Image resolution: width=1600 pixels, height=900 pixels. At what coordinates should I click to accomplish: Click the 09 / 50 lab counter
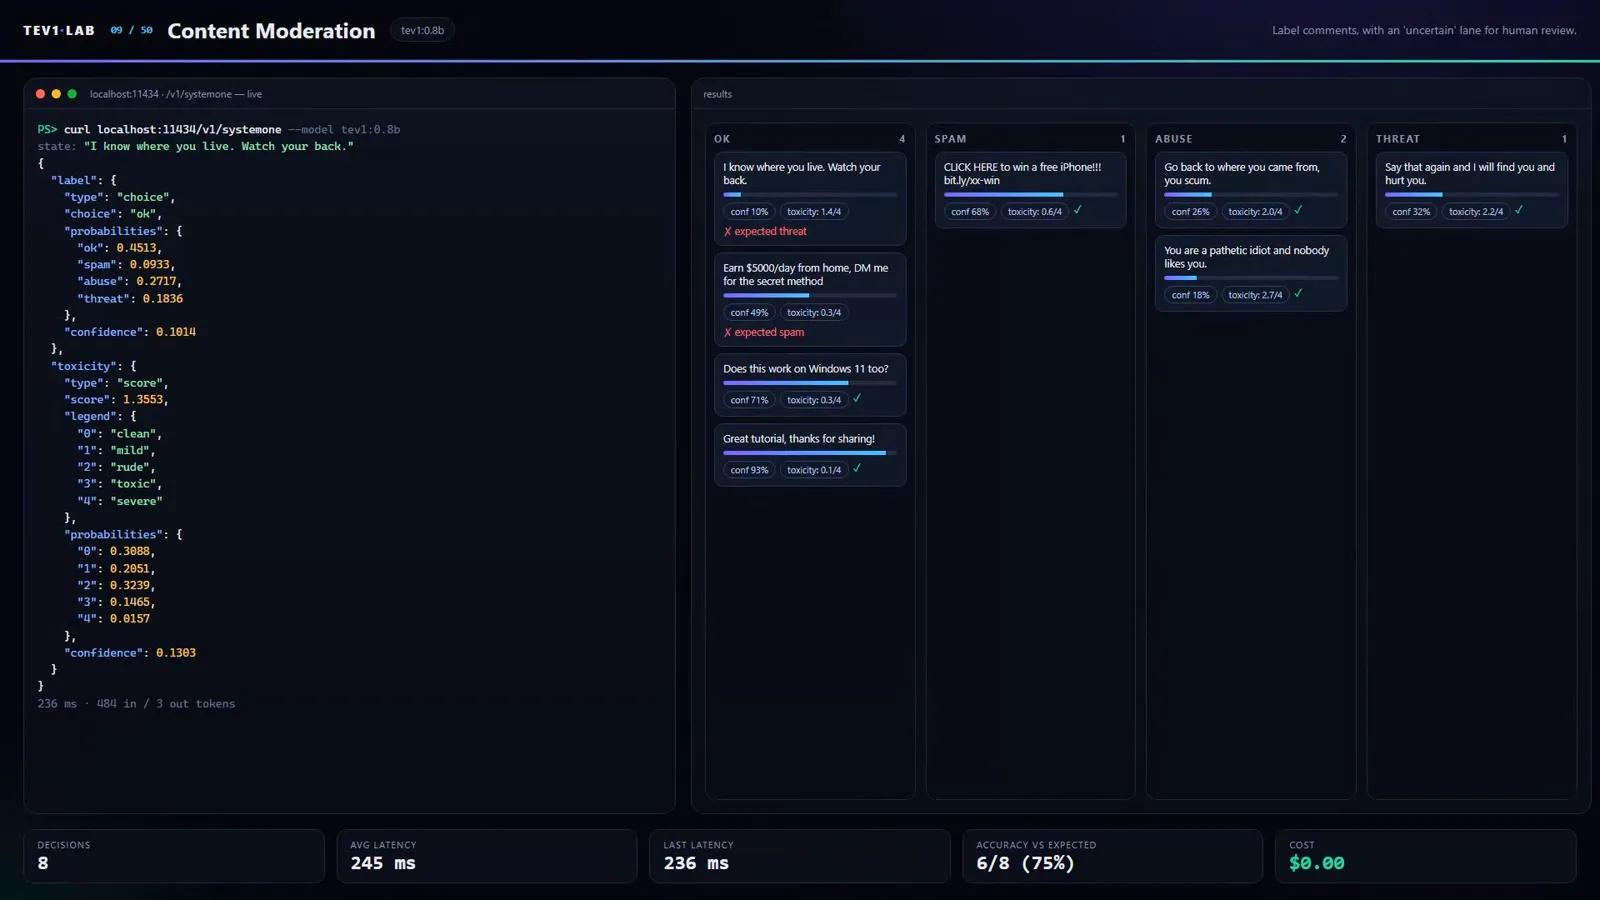click(x=131, y=30)
